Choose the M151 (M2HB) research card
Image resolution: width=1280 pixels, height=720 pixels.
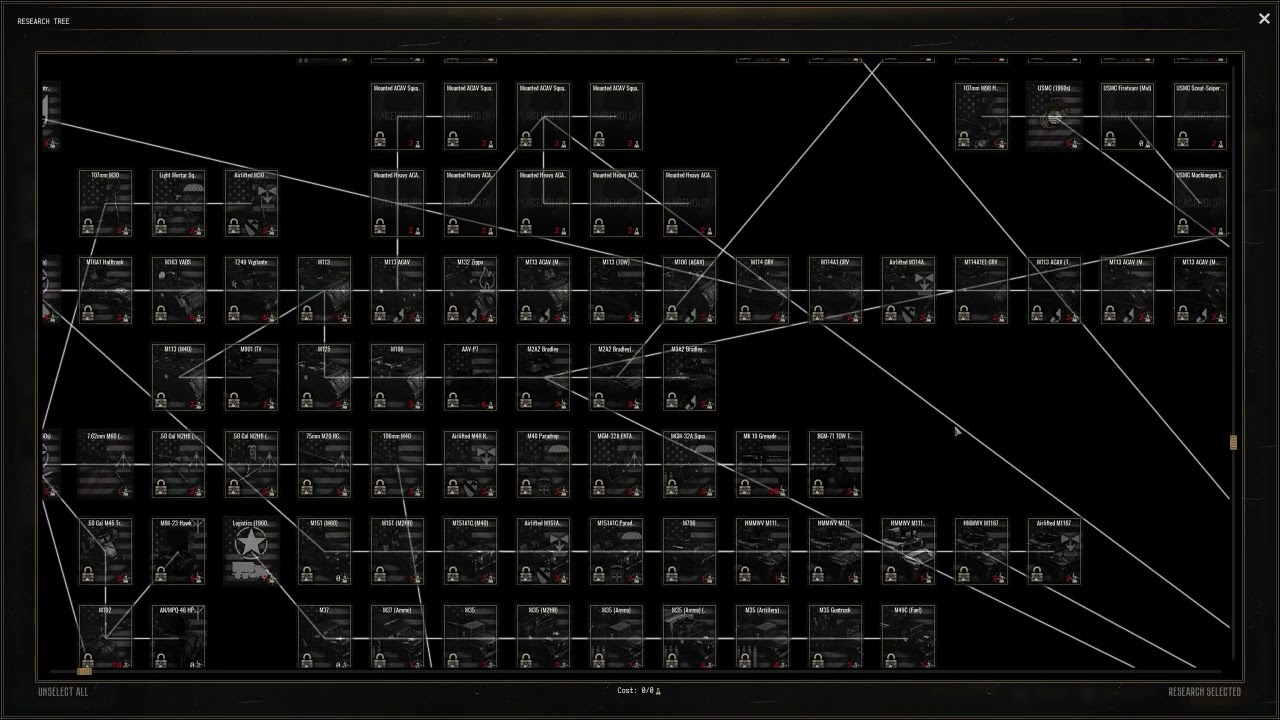[397, 551]
